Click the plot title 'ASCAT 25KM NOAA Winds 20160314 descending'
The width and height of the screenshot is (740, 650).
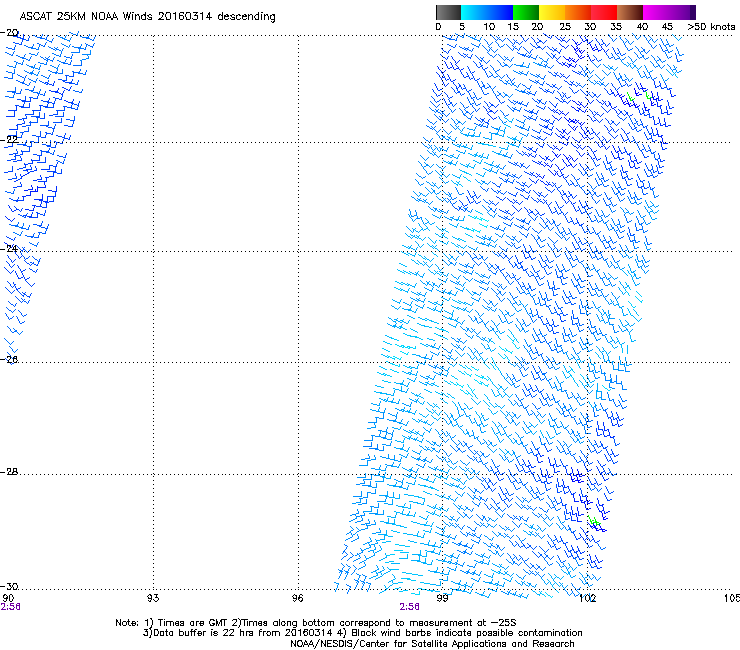click(147, 17)
